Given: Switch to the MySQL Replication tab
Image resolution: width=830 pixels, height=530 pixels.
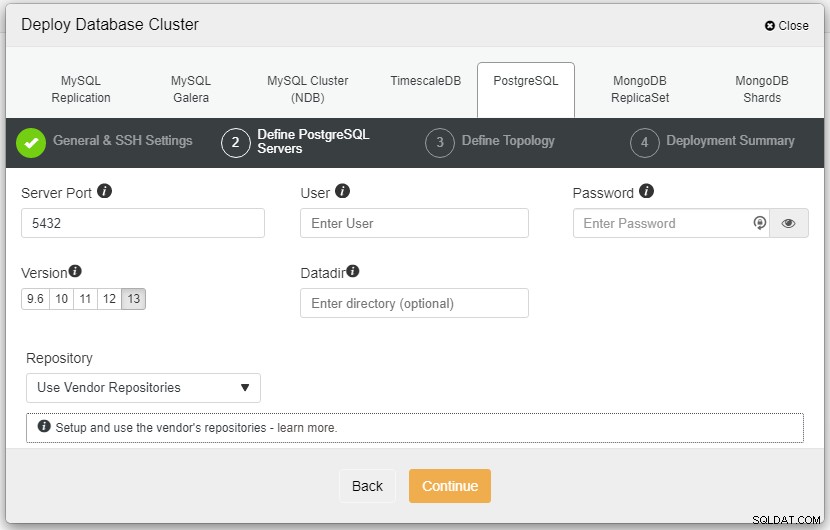Looking at the screenshot, I should pos(81,89).
